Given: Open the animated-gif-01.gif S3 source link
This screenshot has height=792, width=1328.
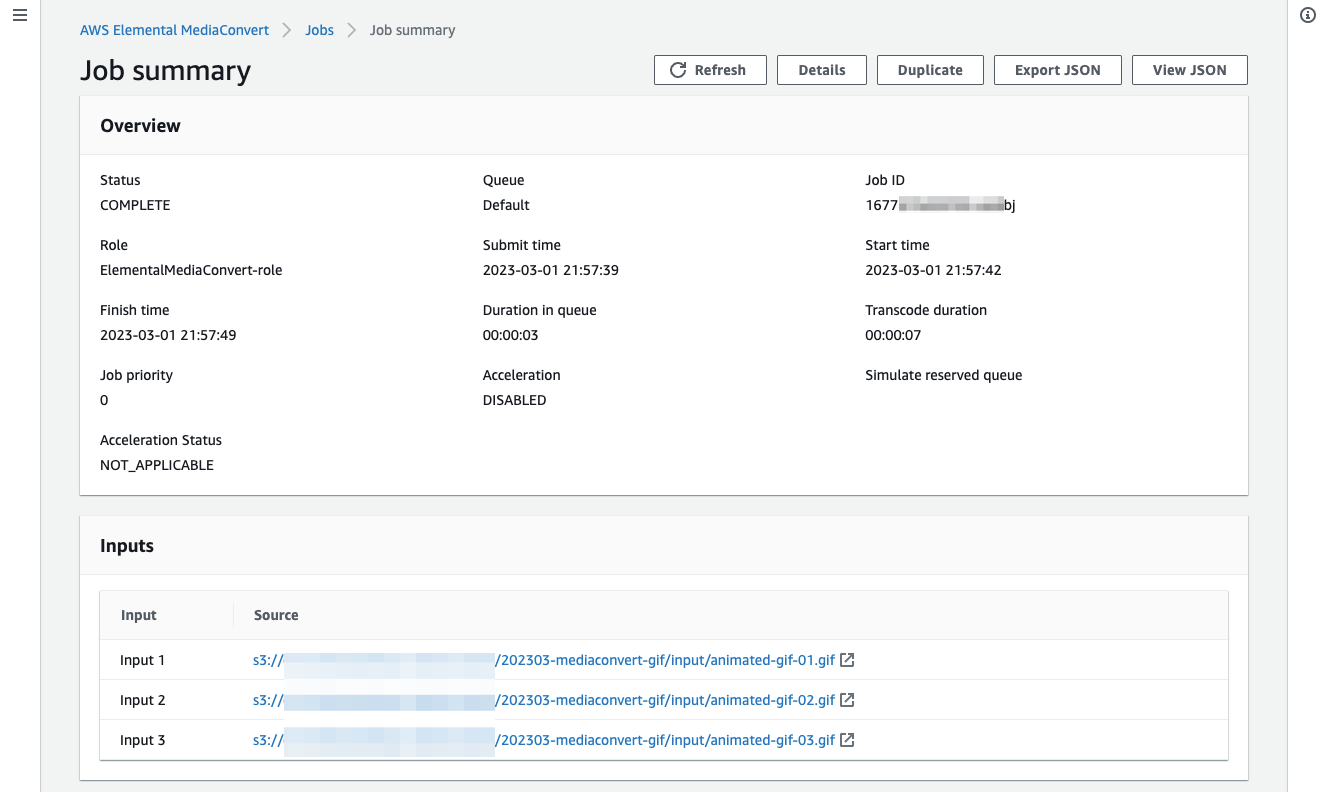Looking at the screenshot, I should pyautogui.click(x=544, y=660).
